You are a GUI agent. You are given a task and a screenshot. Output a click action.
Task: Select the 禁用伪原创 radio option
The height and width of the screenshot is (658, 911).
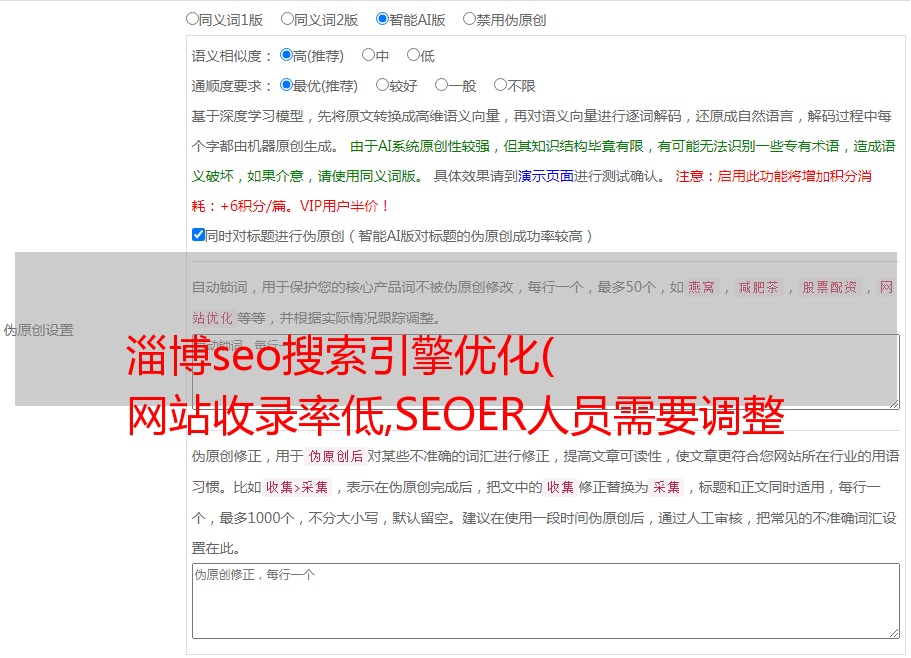[469, 19]
